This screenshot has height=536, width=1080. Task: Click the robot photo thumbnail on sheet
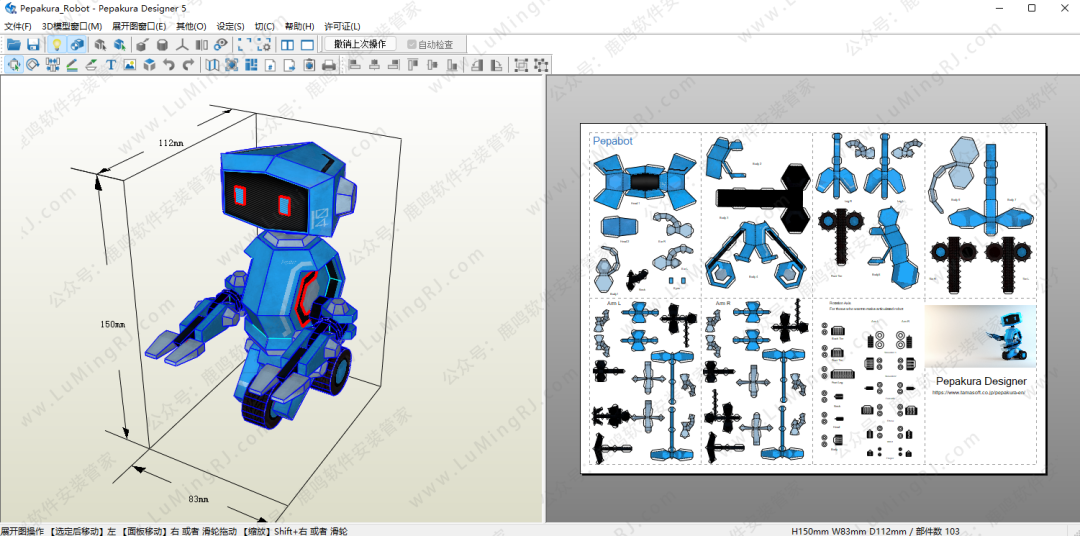[x=980, y=336]
